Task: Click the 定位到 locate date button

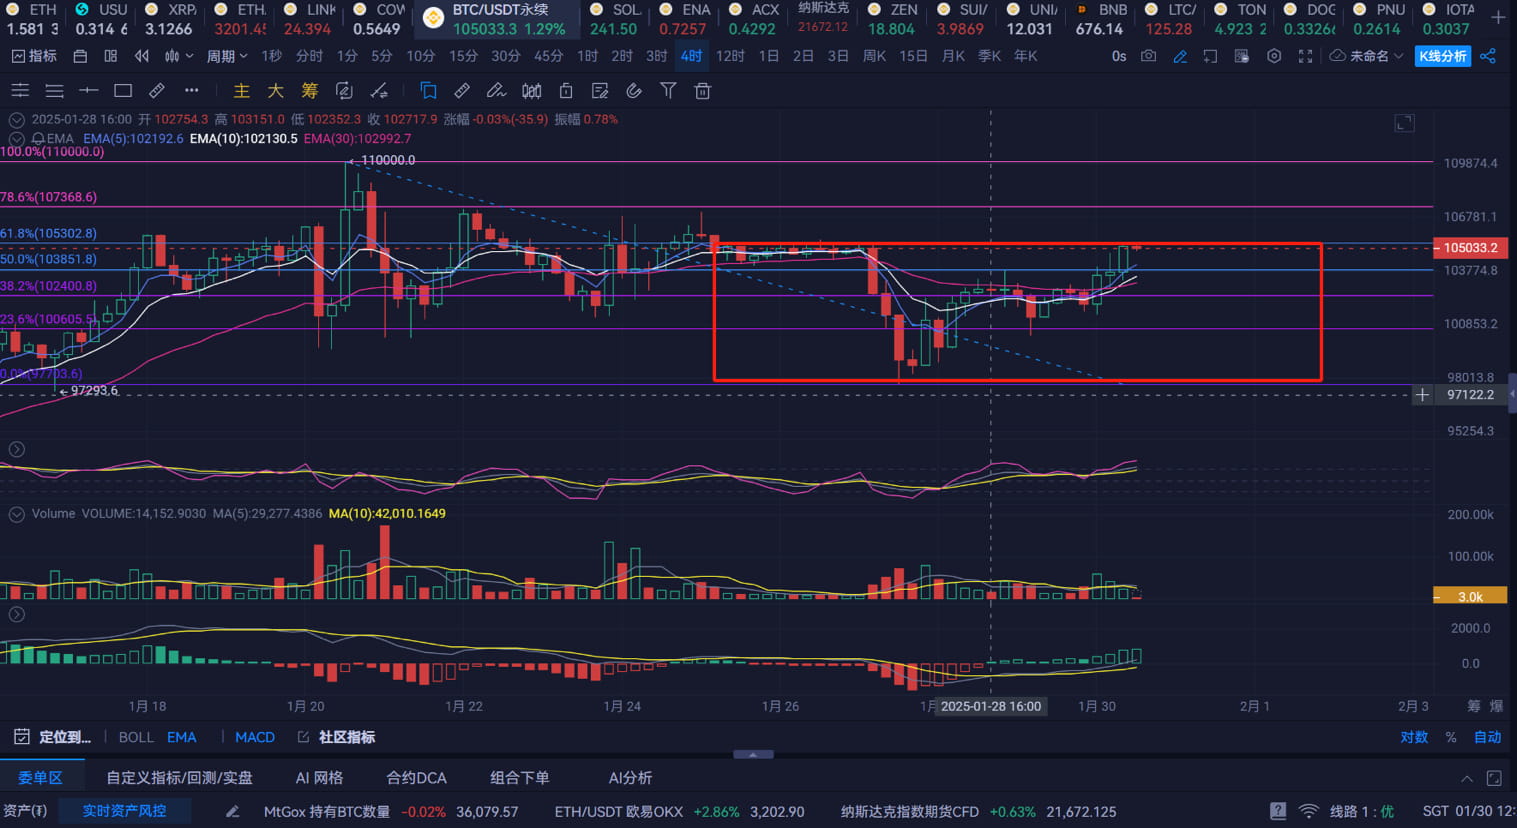Action: click(53, 737)
